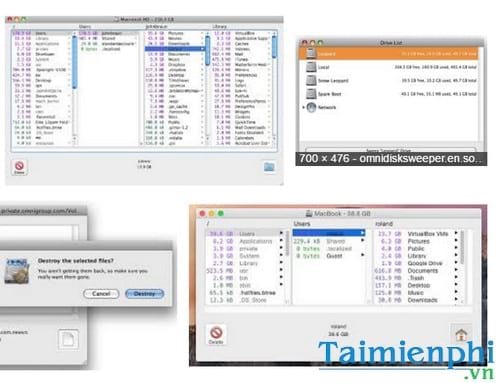
Task: Expand the Network item in Drive List
Action: point(303,107)
